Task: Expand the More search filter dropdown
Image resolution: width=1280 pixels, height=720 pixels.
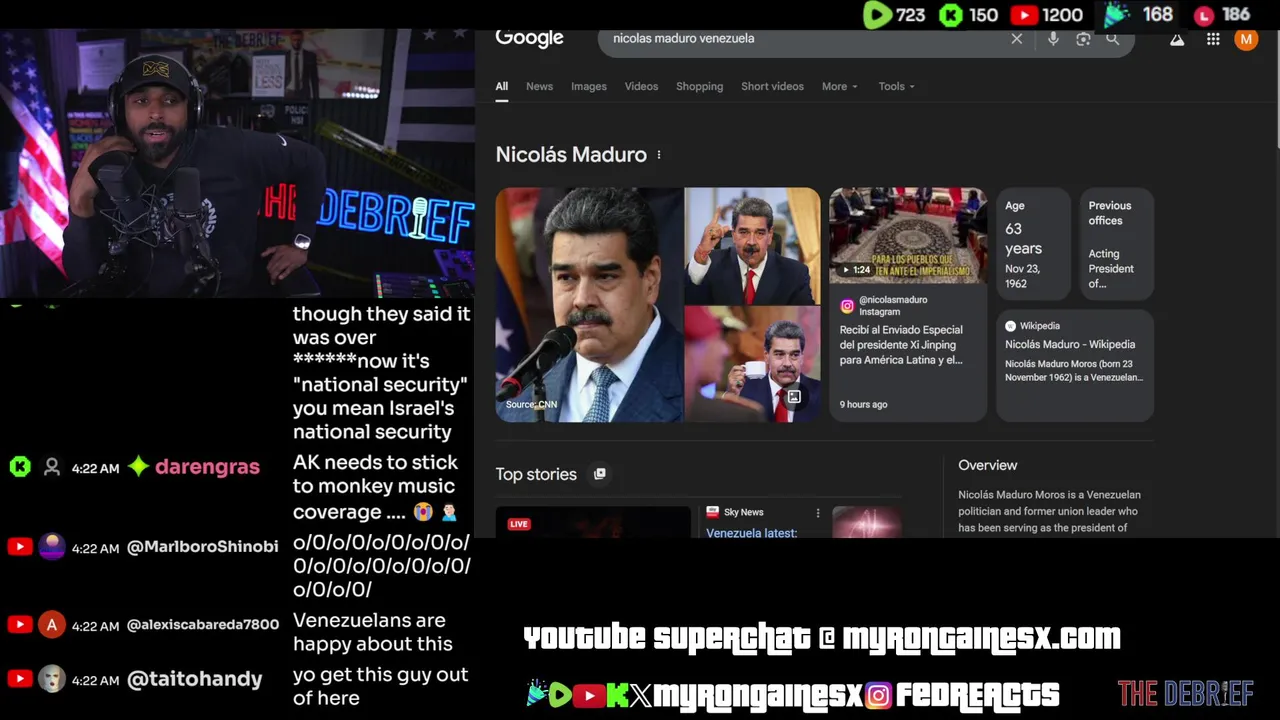Action: click(x=840, y=87)
